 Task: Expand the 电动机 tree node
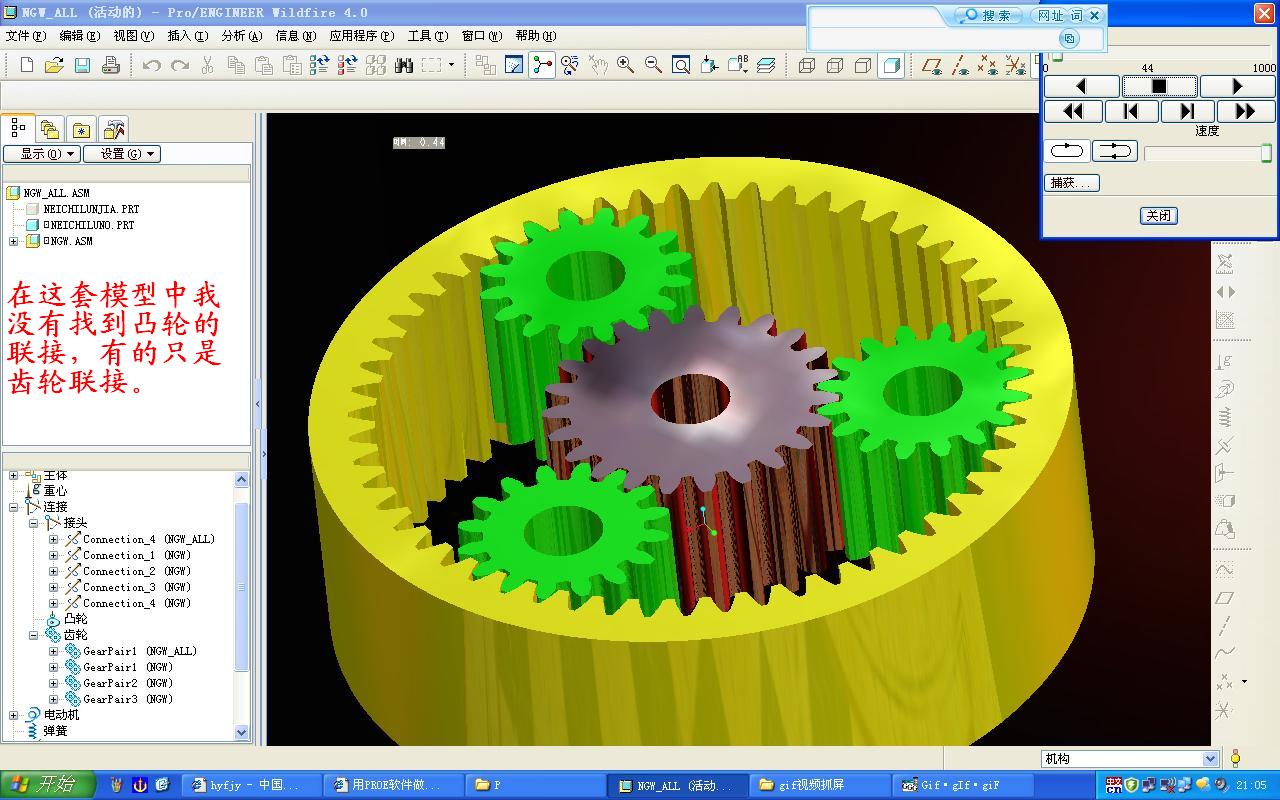[13, 715]
